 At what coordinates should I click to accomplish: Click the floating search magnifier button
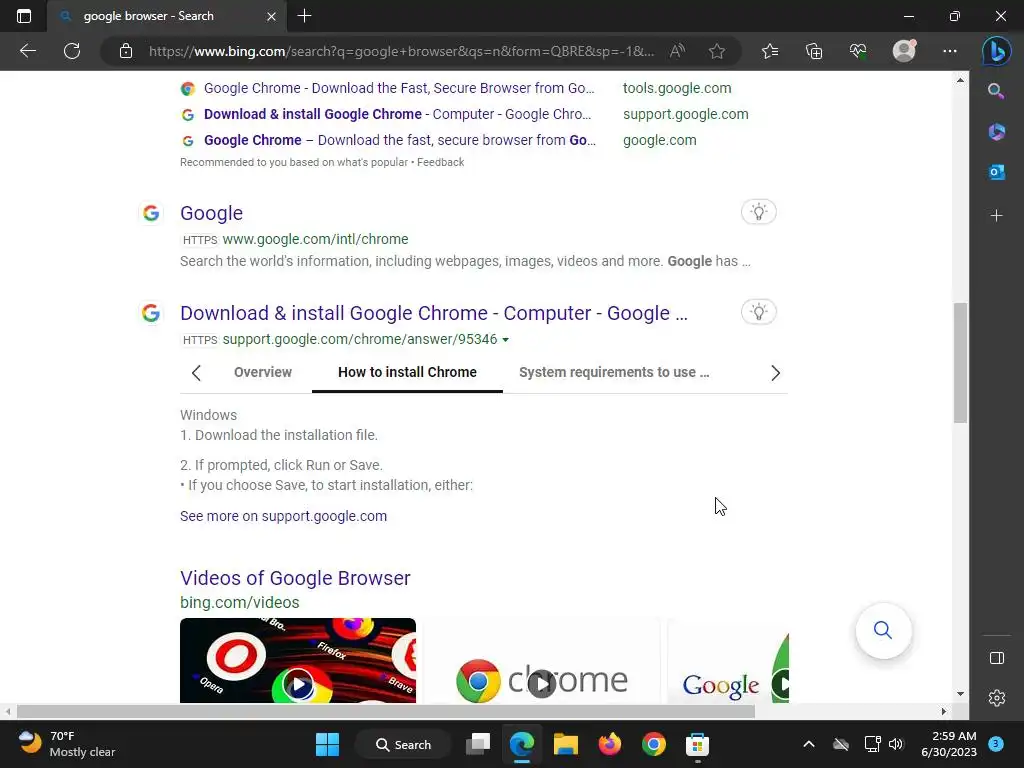[x=883, y=630]
